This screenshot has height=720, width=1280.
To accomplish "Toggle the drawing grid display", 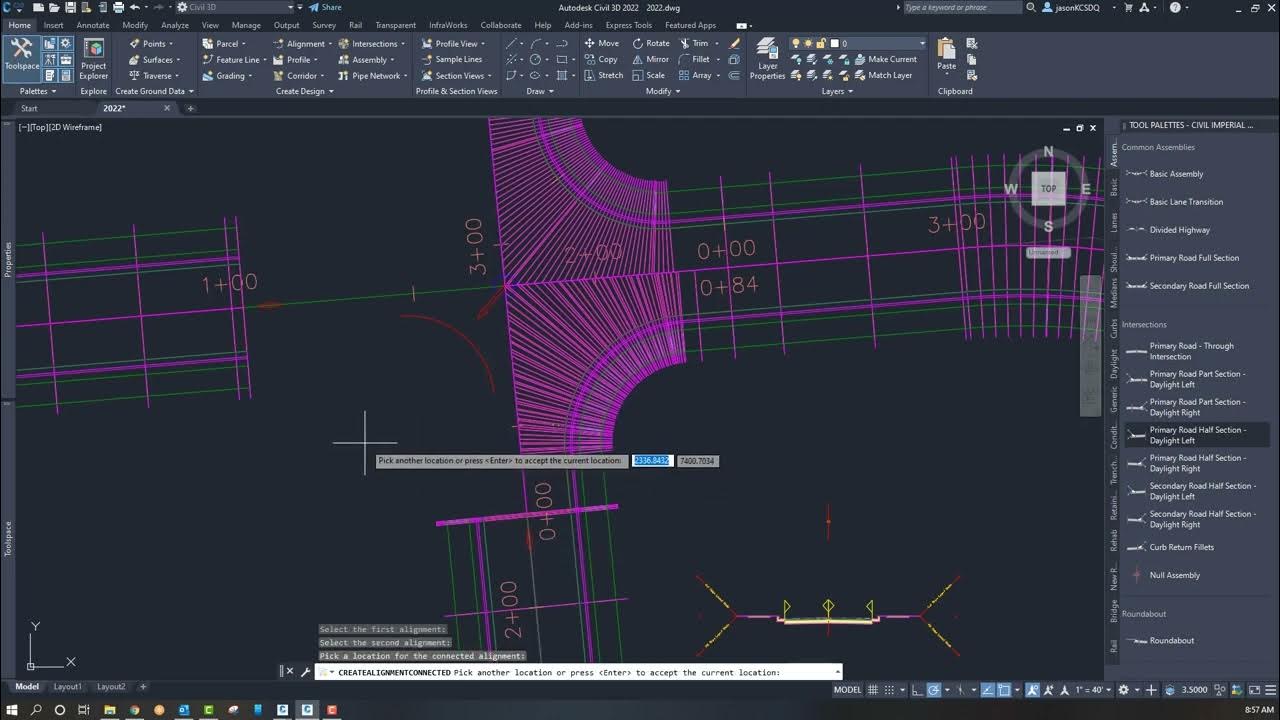I will 874,689.
